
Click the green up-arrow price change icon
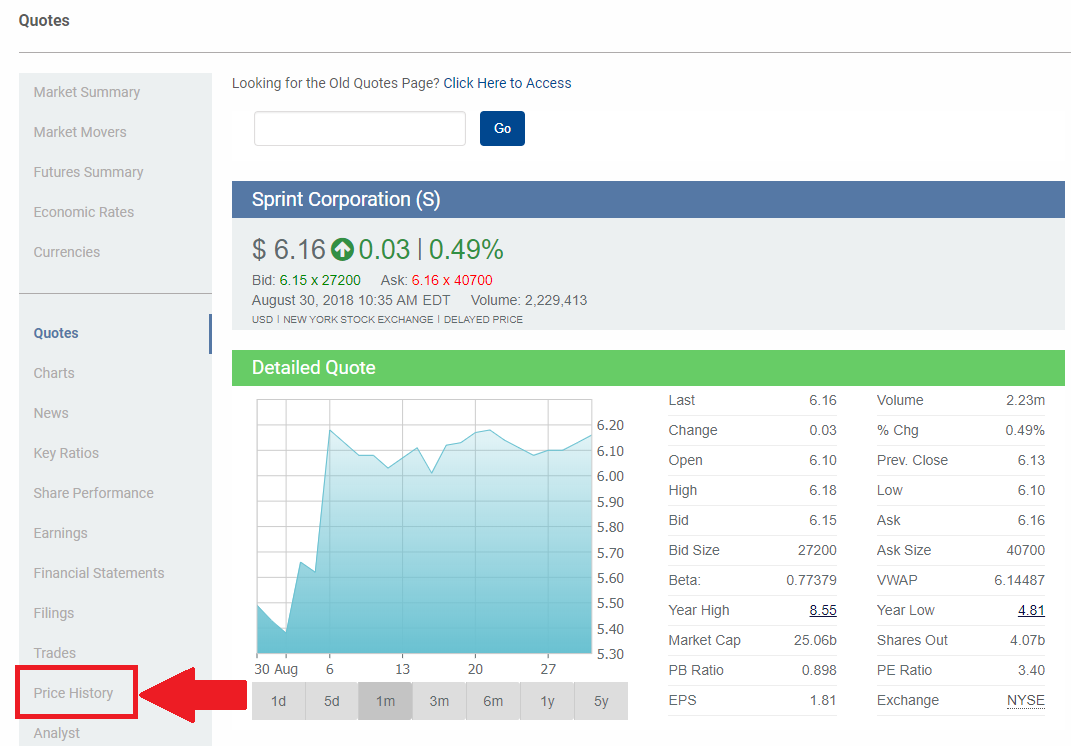point(343,249)
